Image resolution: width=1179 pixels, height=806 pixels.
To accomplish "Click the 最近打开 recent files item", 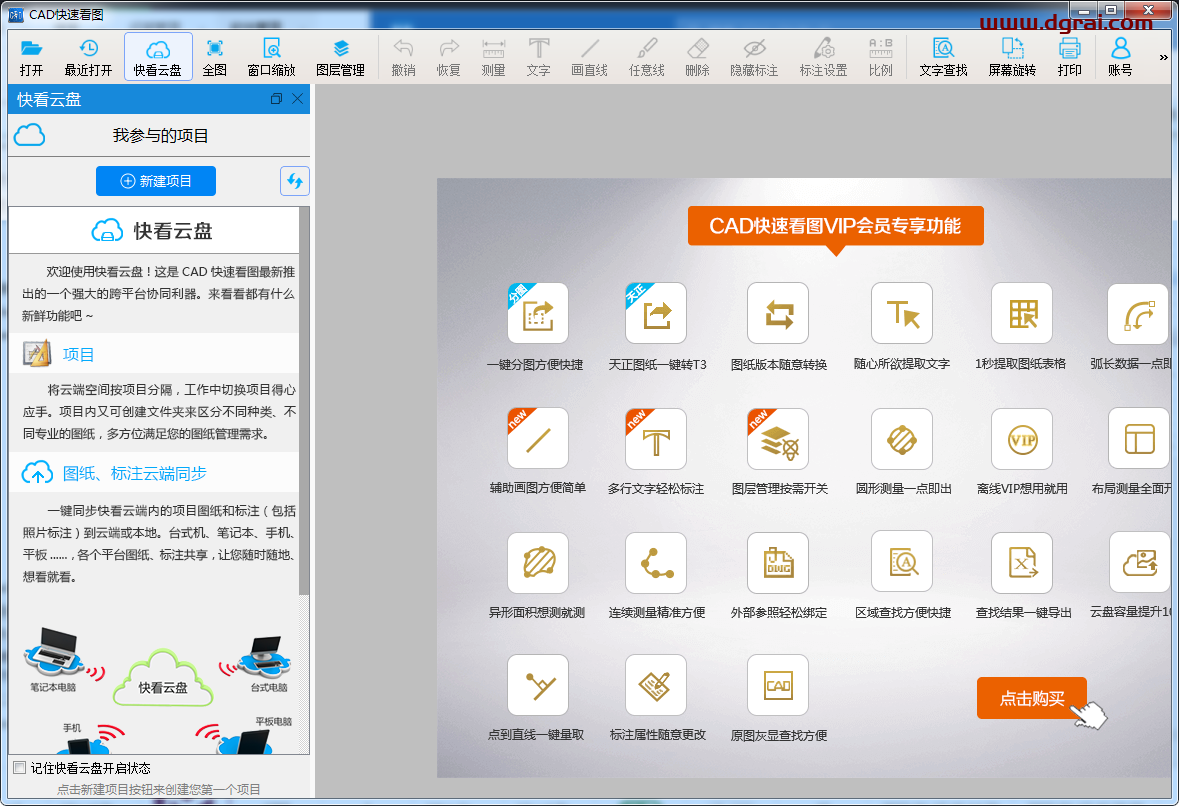I will [x=88, y=56].
